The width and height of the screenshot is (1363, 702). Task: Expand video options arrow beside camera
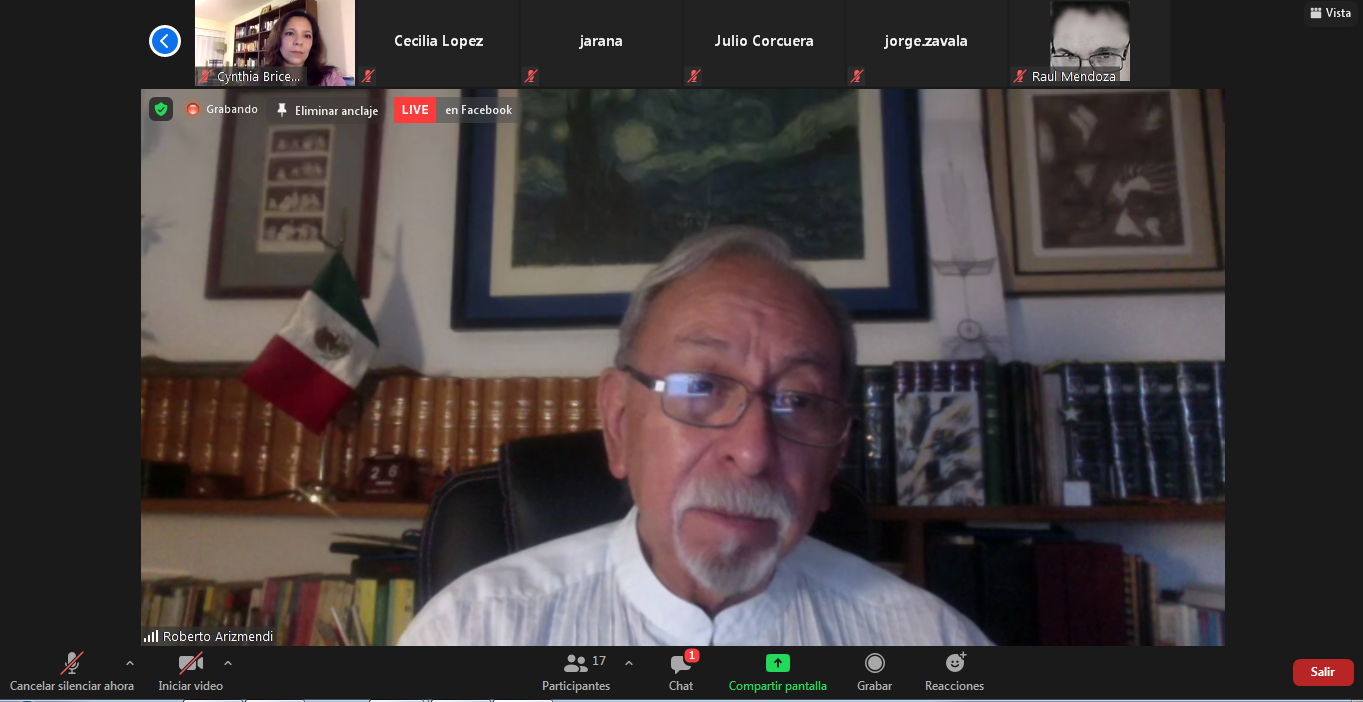tap(228, 663)
